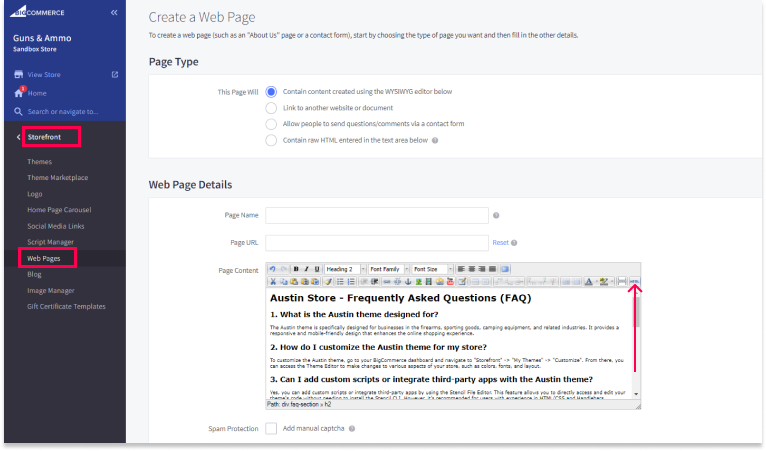This screenshot has width=766, height=451.
Task: Open Gift Certificate Templates
Action: [66, 306]
